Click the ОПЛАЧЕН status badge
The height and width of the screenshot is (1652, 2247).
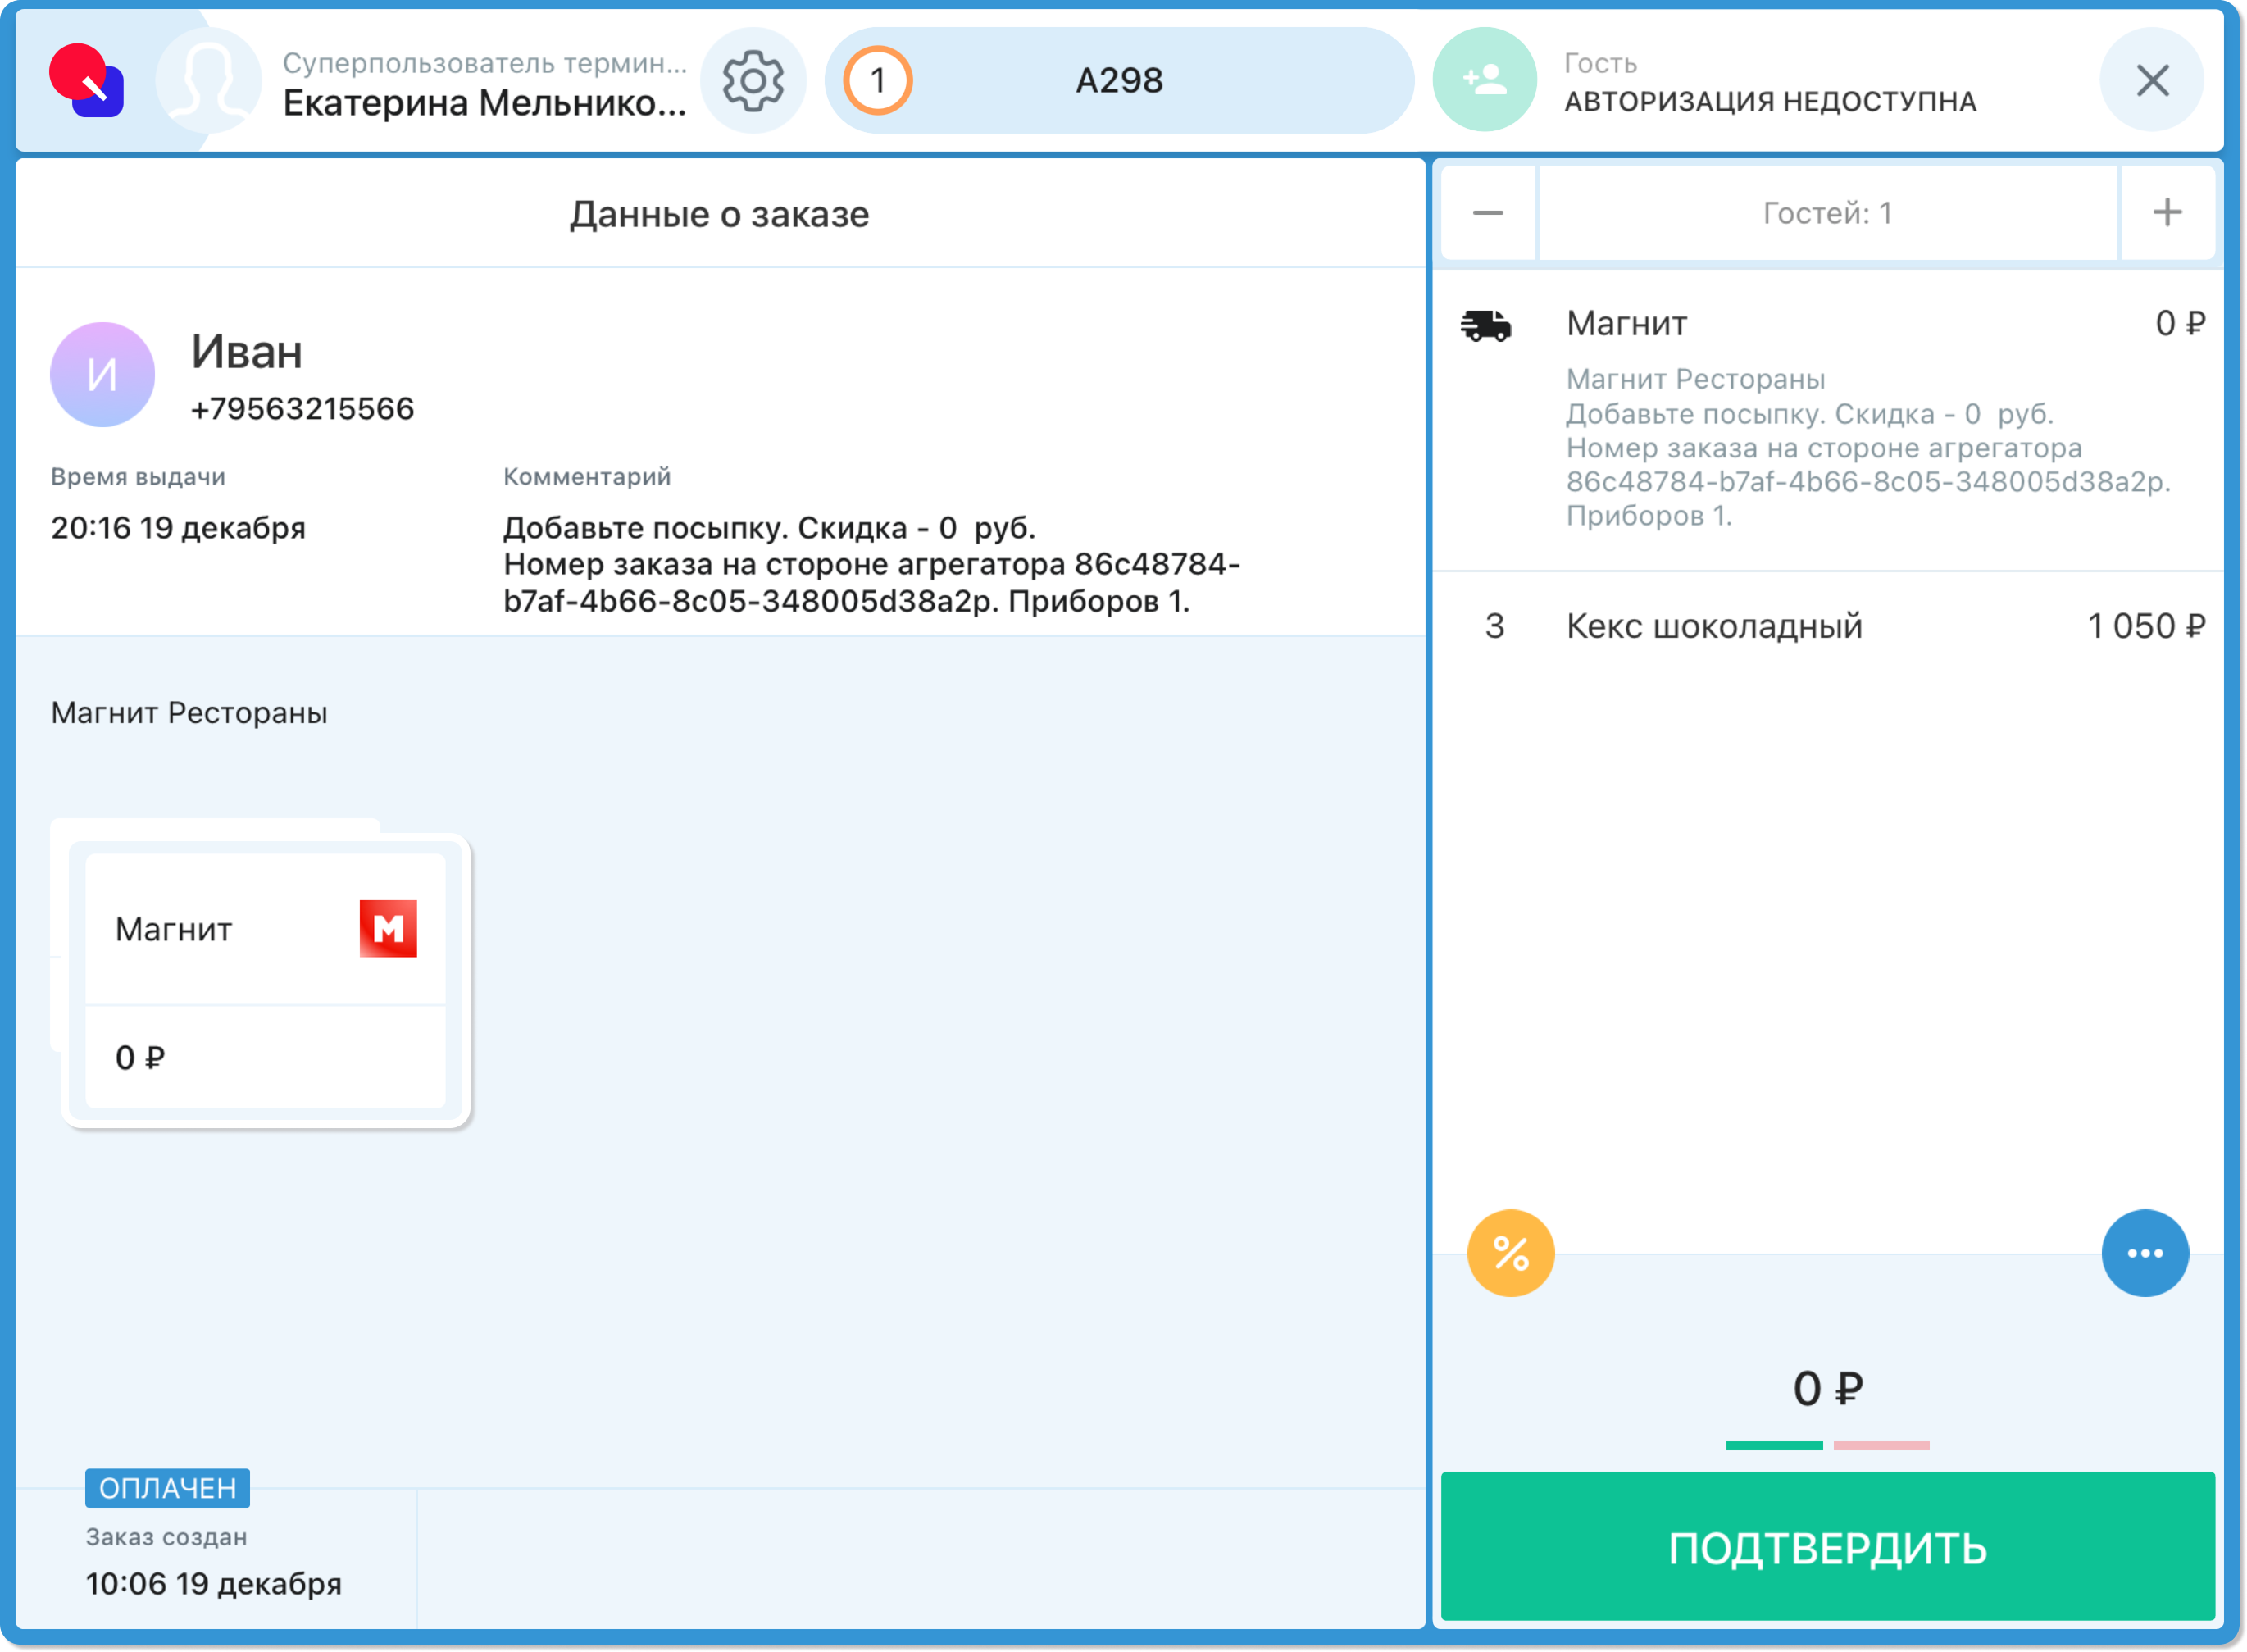[167, 1488]
